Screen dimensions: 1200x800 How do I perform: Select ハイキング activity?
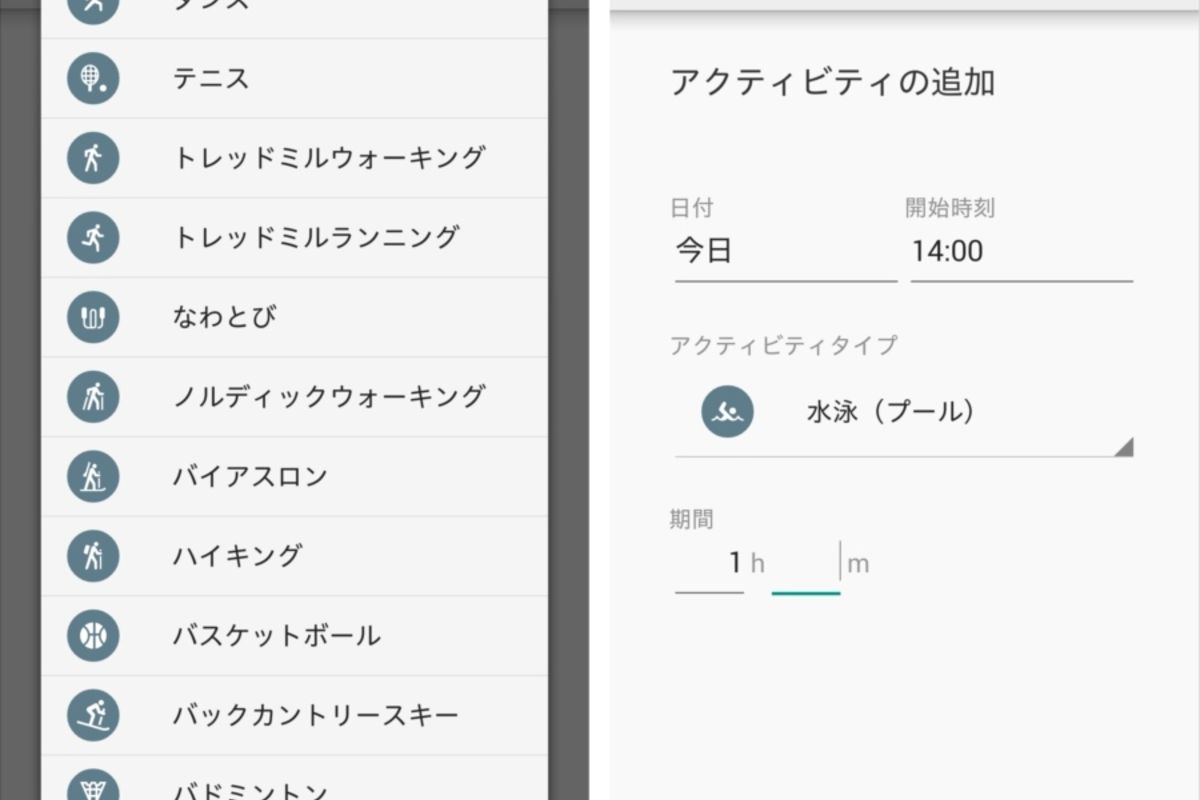point(294,556)
